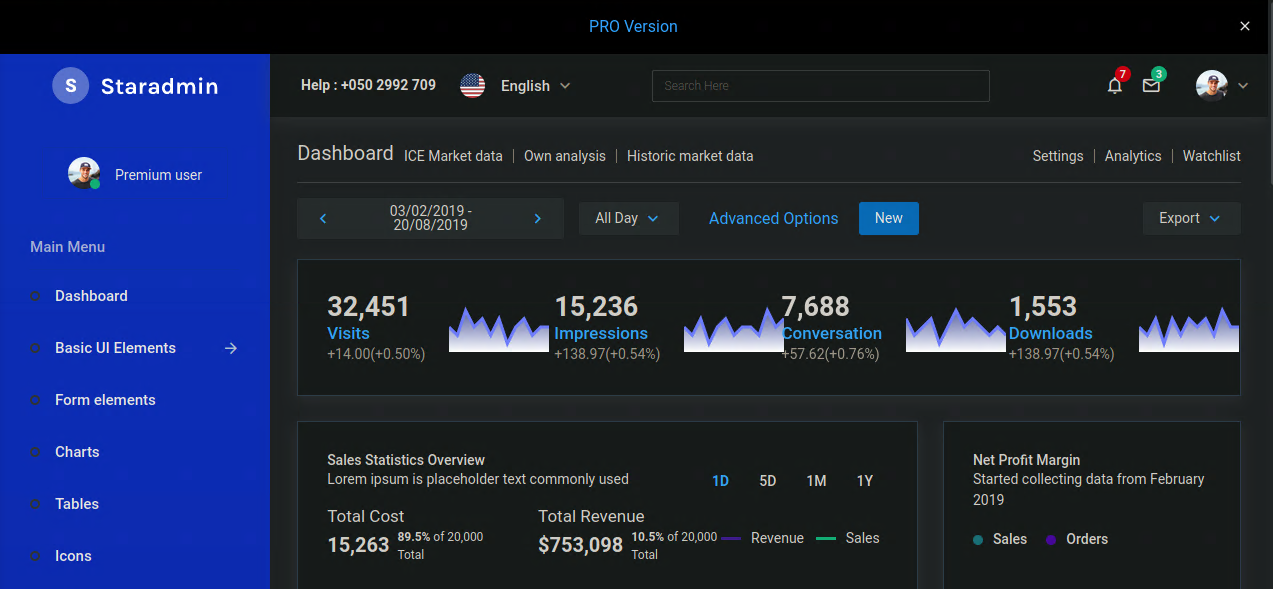The width and height of the screenshot is (1273, 589).
Task: Open the Export dropdown menu
Action: tap(1190, 218)
